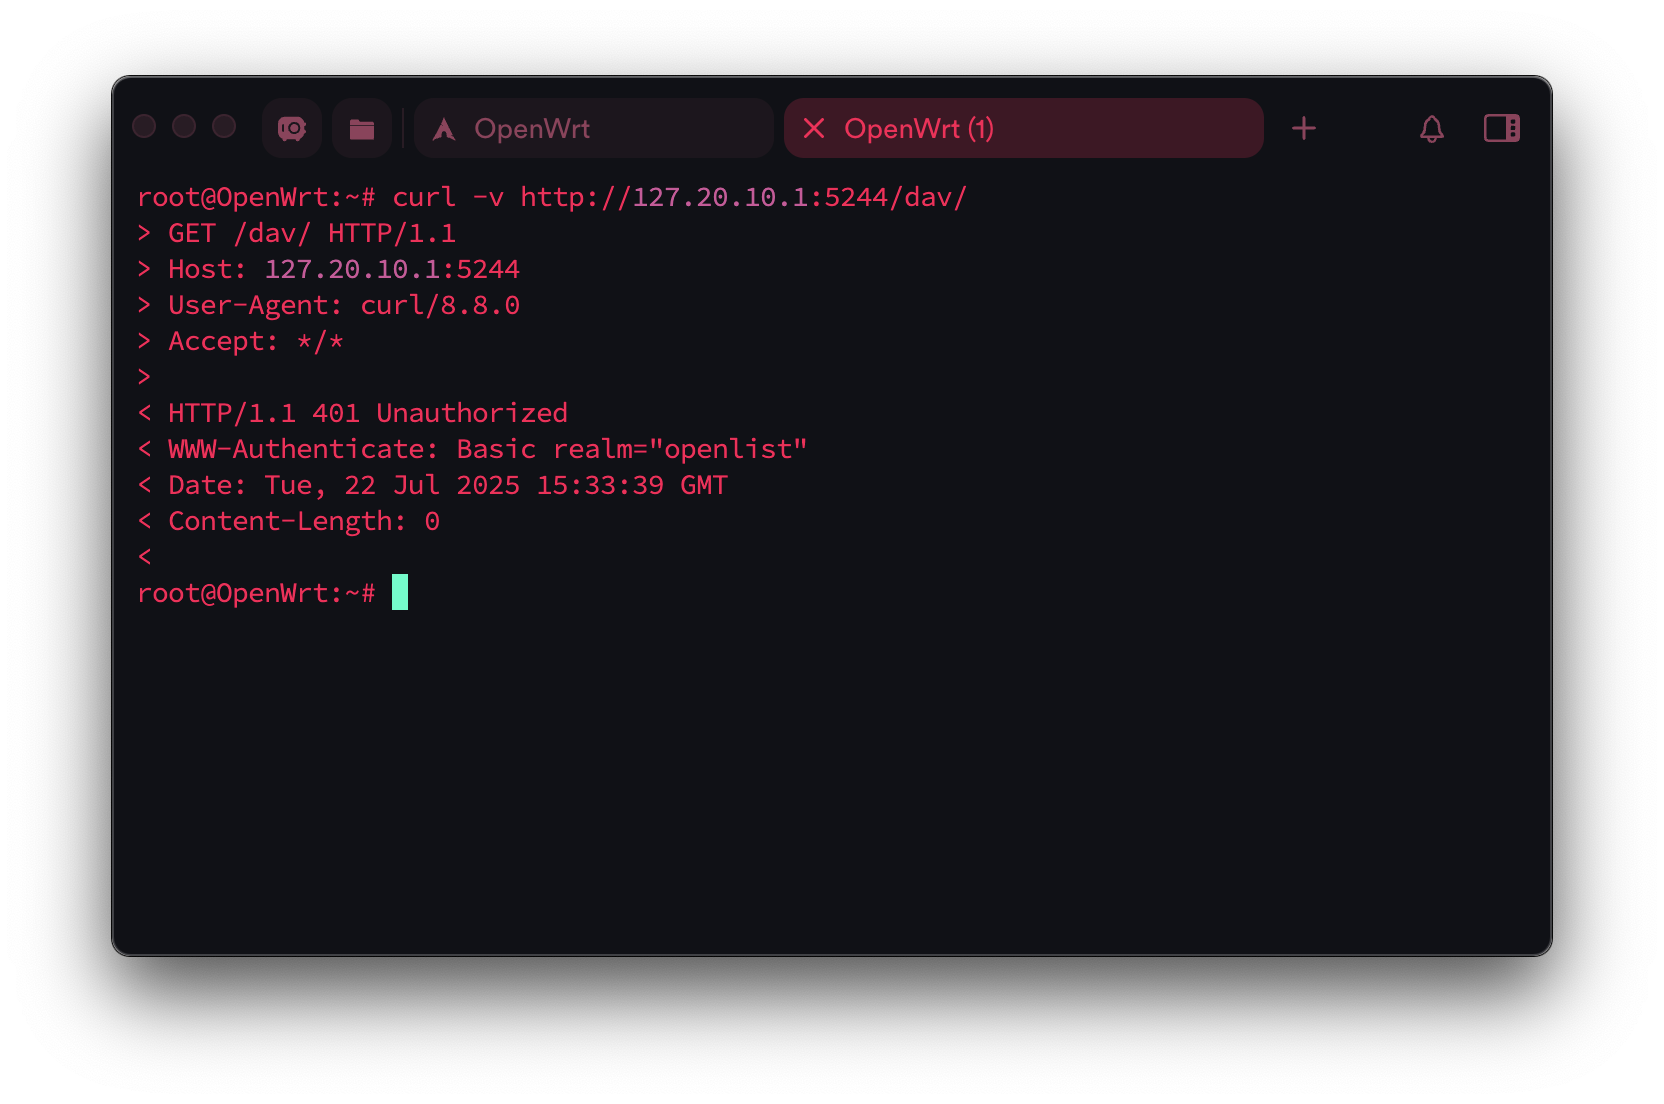This screenshot has height=1104, width=1664.
Task: Click the Date header line
Action: point(432,485)
